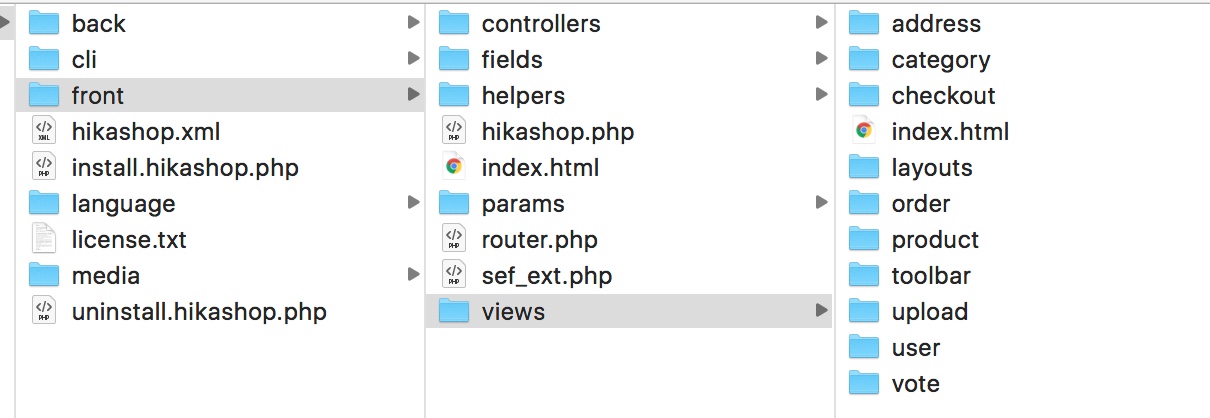Screen dimensions: 1210x418
Task: Click the hikashop.php file icon
Action: pyautogui.click(x=454, y=132)
